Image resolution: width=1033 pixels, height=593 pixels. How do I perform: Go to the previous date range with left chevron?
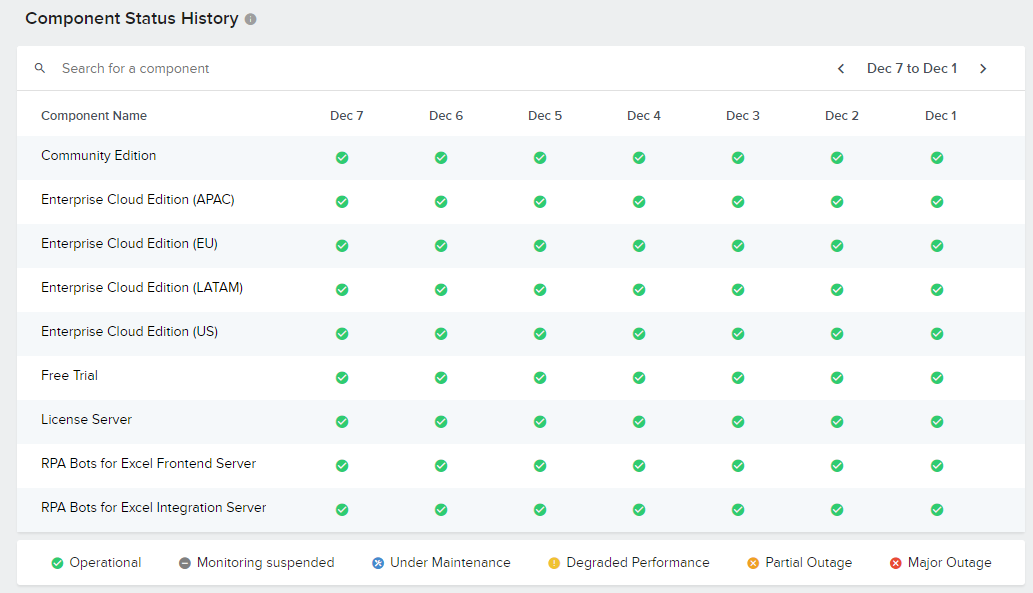841,69
